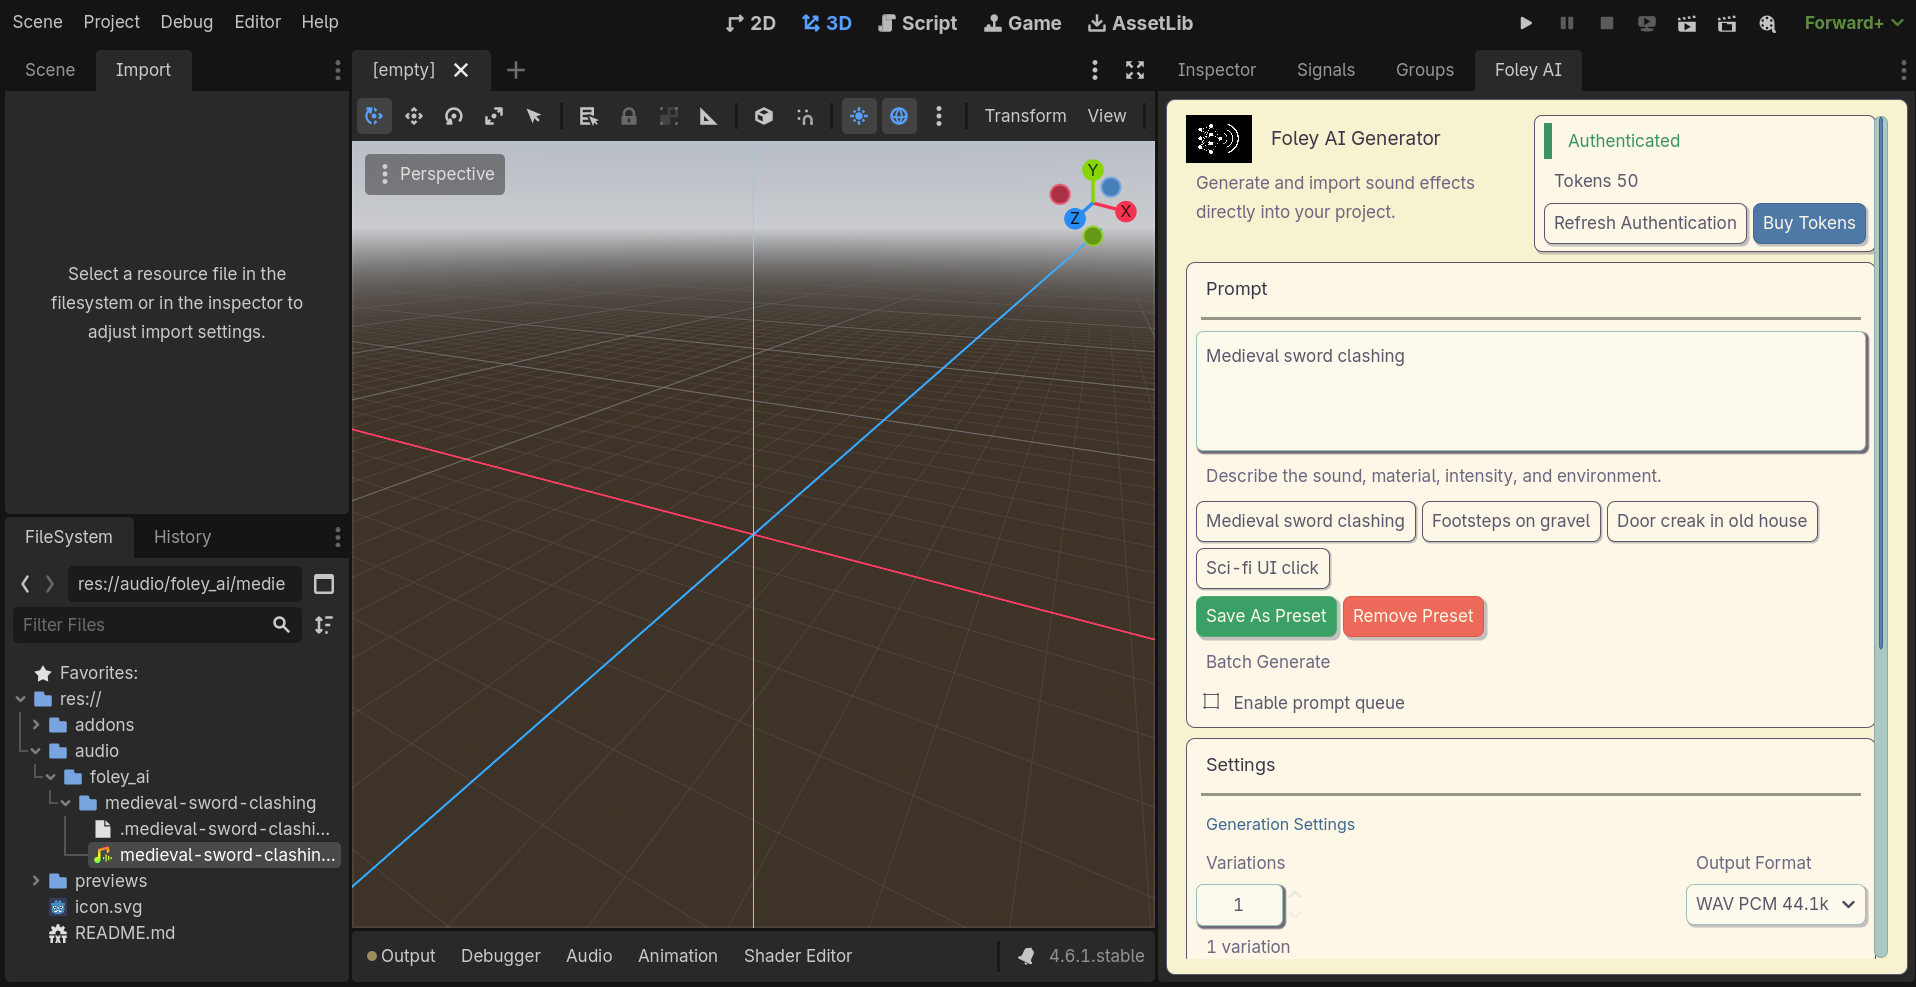
Task: Lock the selected node in the viewport
Action: (x=628, y=116)
